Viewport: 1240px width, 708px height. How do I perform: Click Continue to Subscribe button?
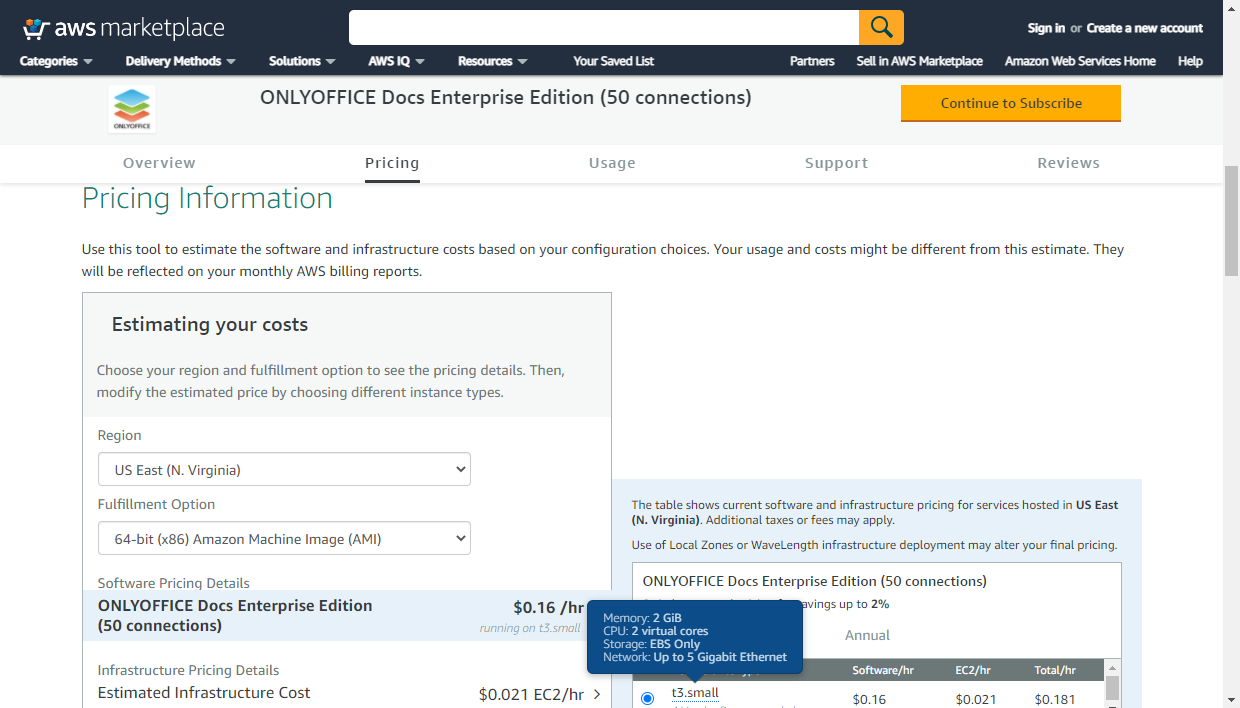(1010, 103)
